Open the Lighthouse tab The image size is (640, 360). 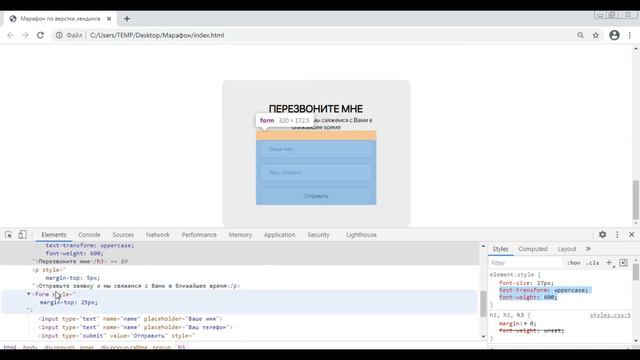361,235
